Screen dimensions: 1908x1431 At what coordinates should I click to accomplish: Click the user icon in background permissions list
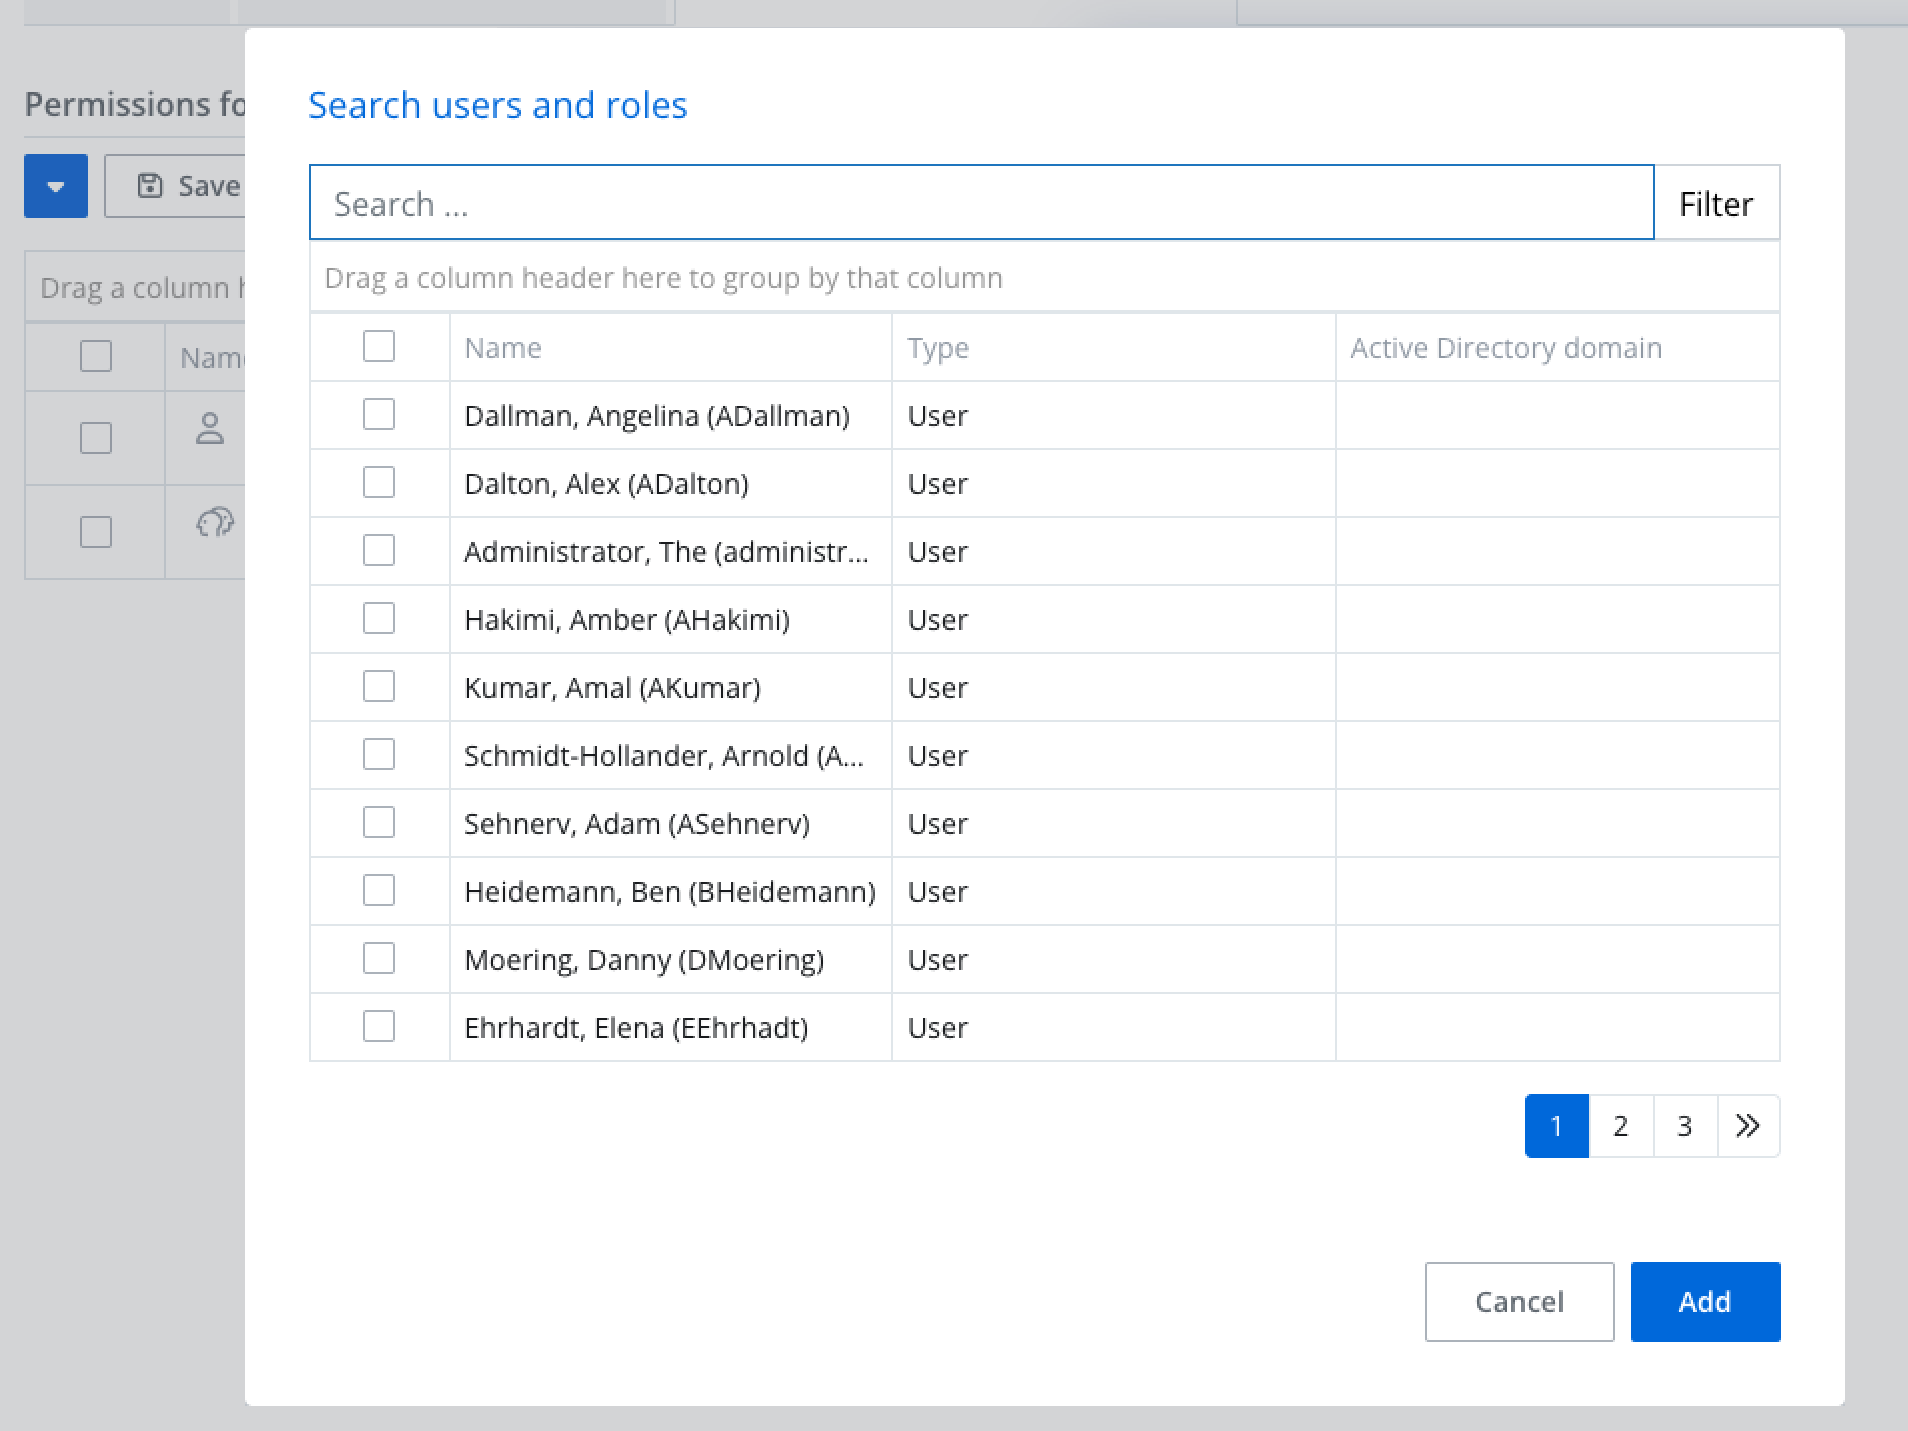[209, 429]
